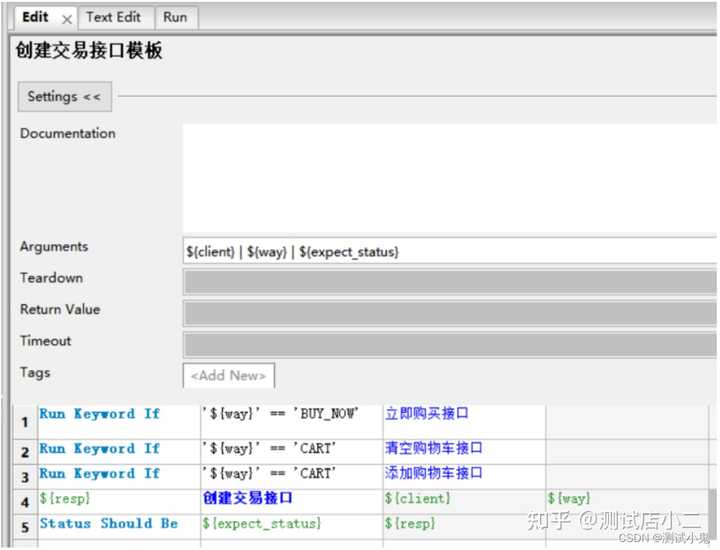Click row header number 4
The width and height of the screenshot is (720, 550).
click(x=25, y=501)
